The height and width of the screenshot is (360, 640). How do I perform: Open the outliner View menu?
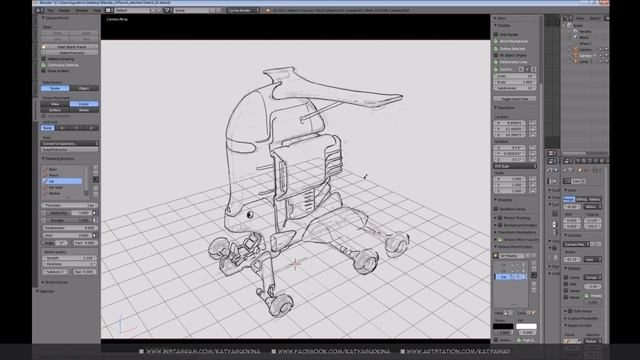tap(579, 18)
